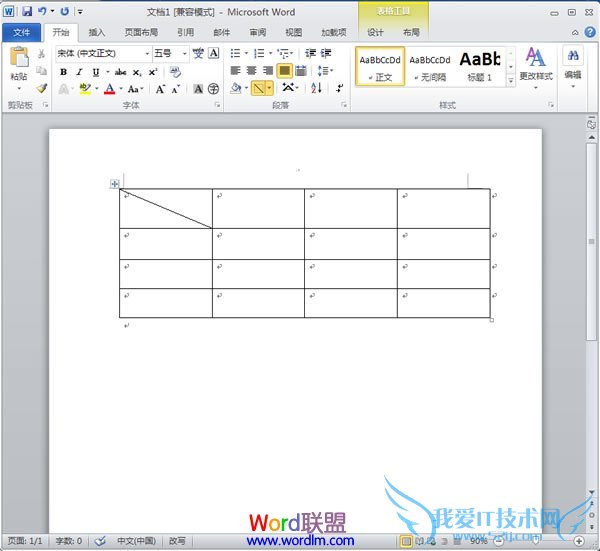
Task: Sort with the A-Z arrow icon
Action: [316, 88]
